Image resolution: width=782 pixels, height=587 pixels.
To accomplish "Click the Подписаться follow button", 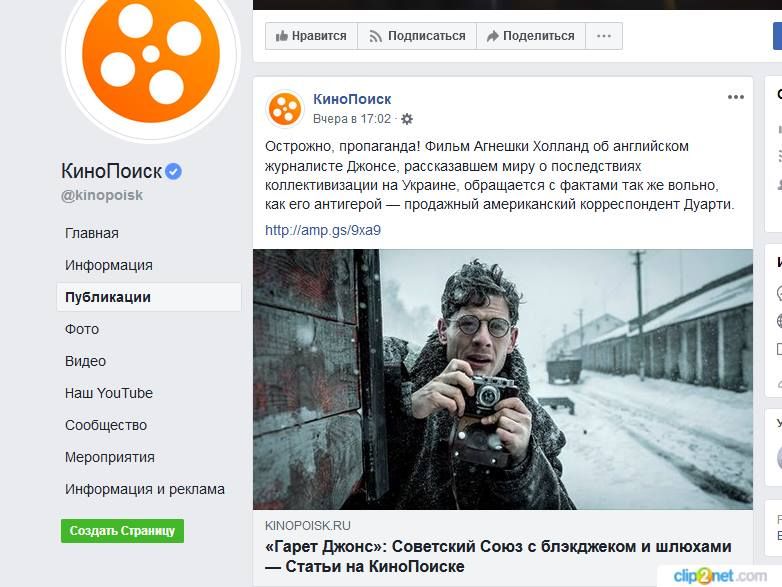I will (417, 36).
